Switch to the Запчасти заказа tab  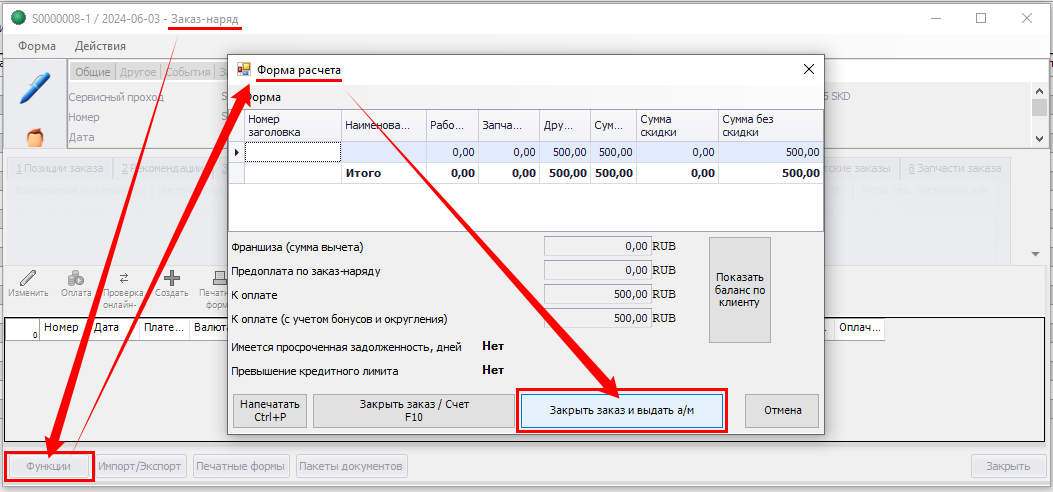(x=954, y=168)
